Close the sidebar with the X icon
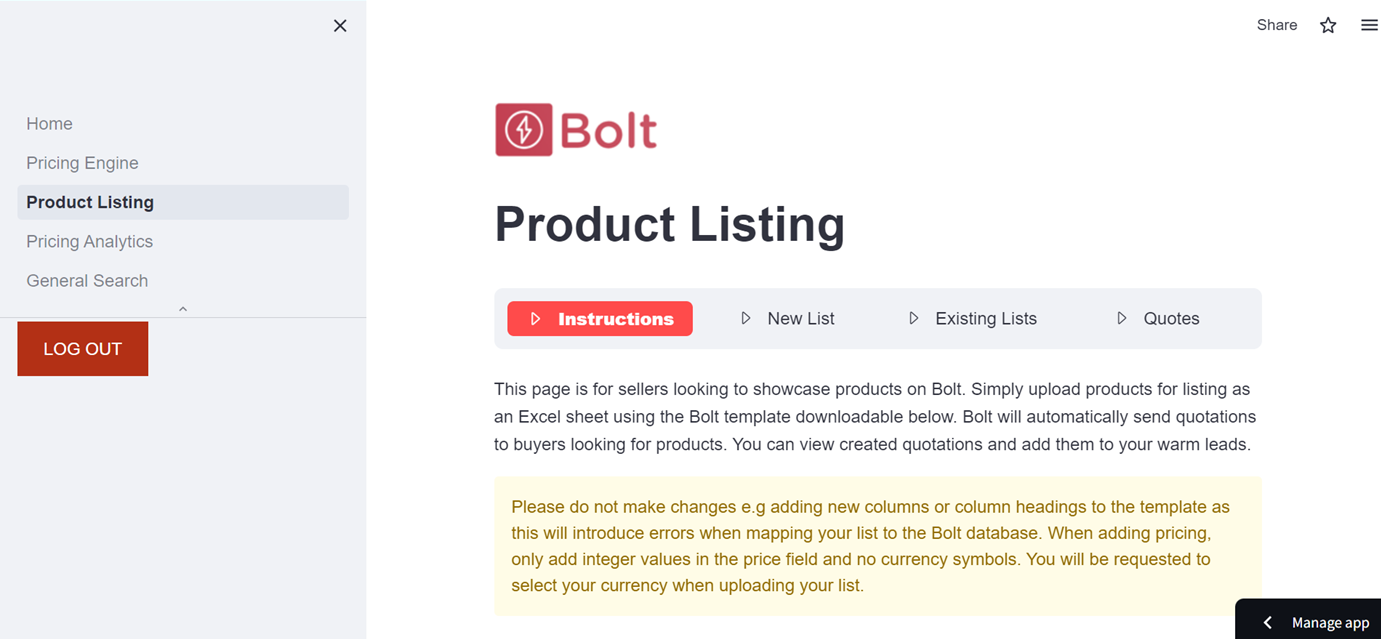The image size is (1381, 639). (x=340, y=25)
